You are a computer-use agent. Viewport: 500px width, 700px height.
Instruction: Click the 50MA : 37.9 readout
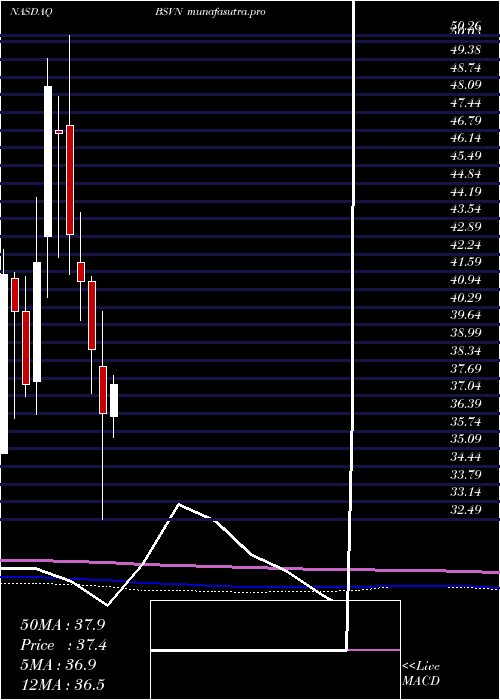pos(63,625)
